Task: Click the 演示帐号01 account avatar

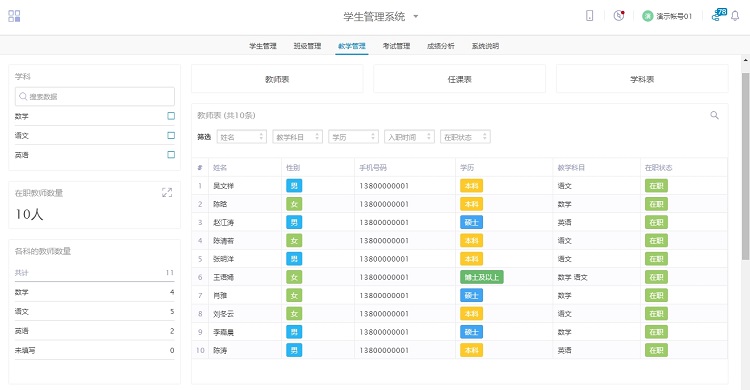Action: pos(647,16)
